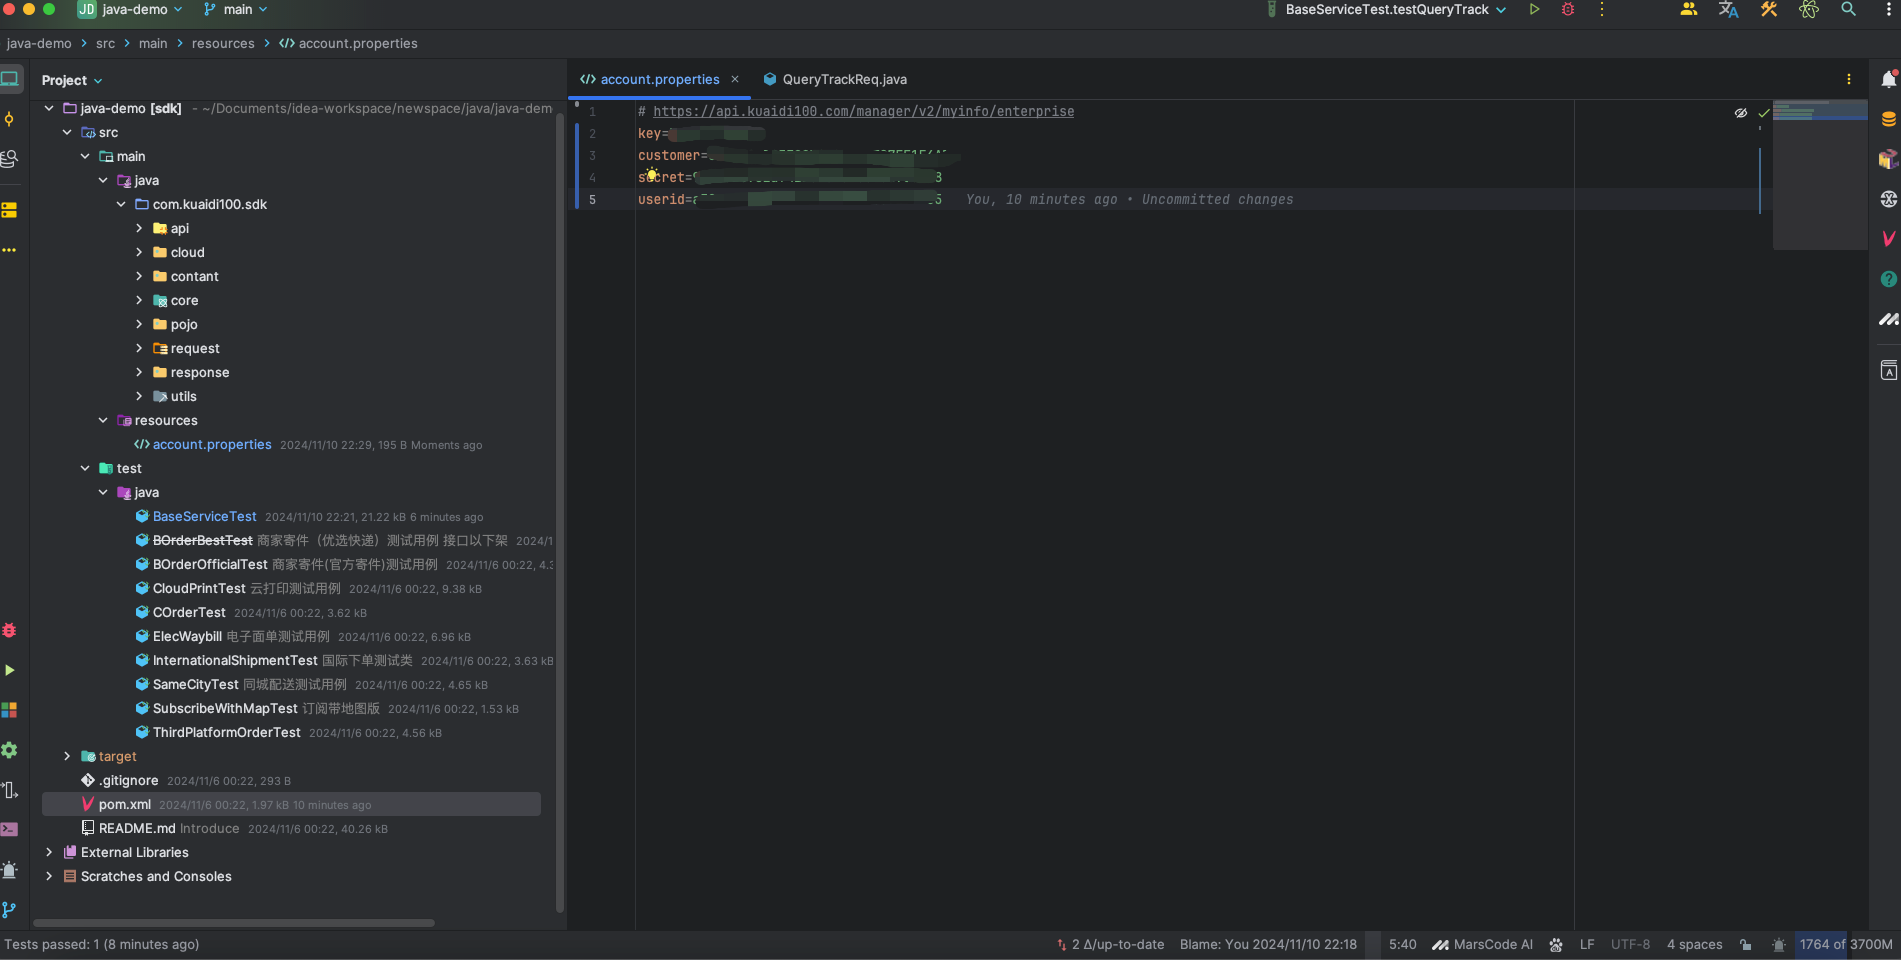The height and width of the screenshot is (960, 1901).
Task: Select .gitignore file
Action: 128,780
